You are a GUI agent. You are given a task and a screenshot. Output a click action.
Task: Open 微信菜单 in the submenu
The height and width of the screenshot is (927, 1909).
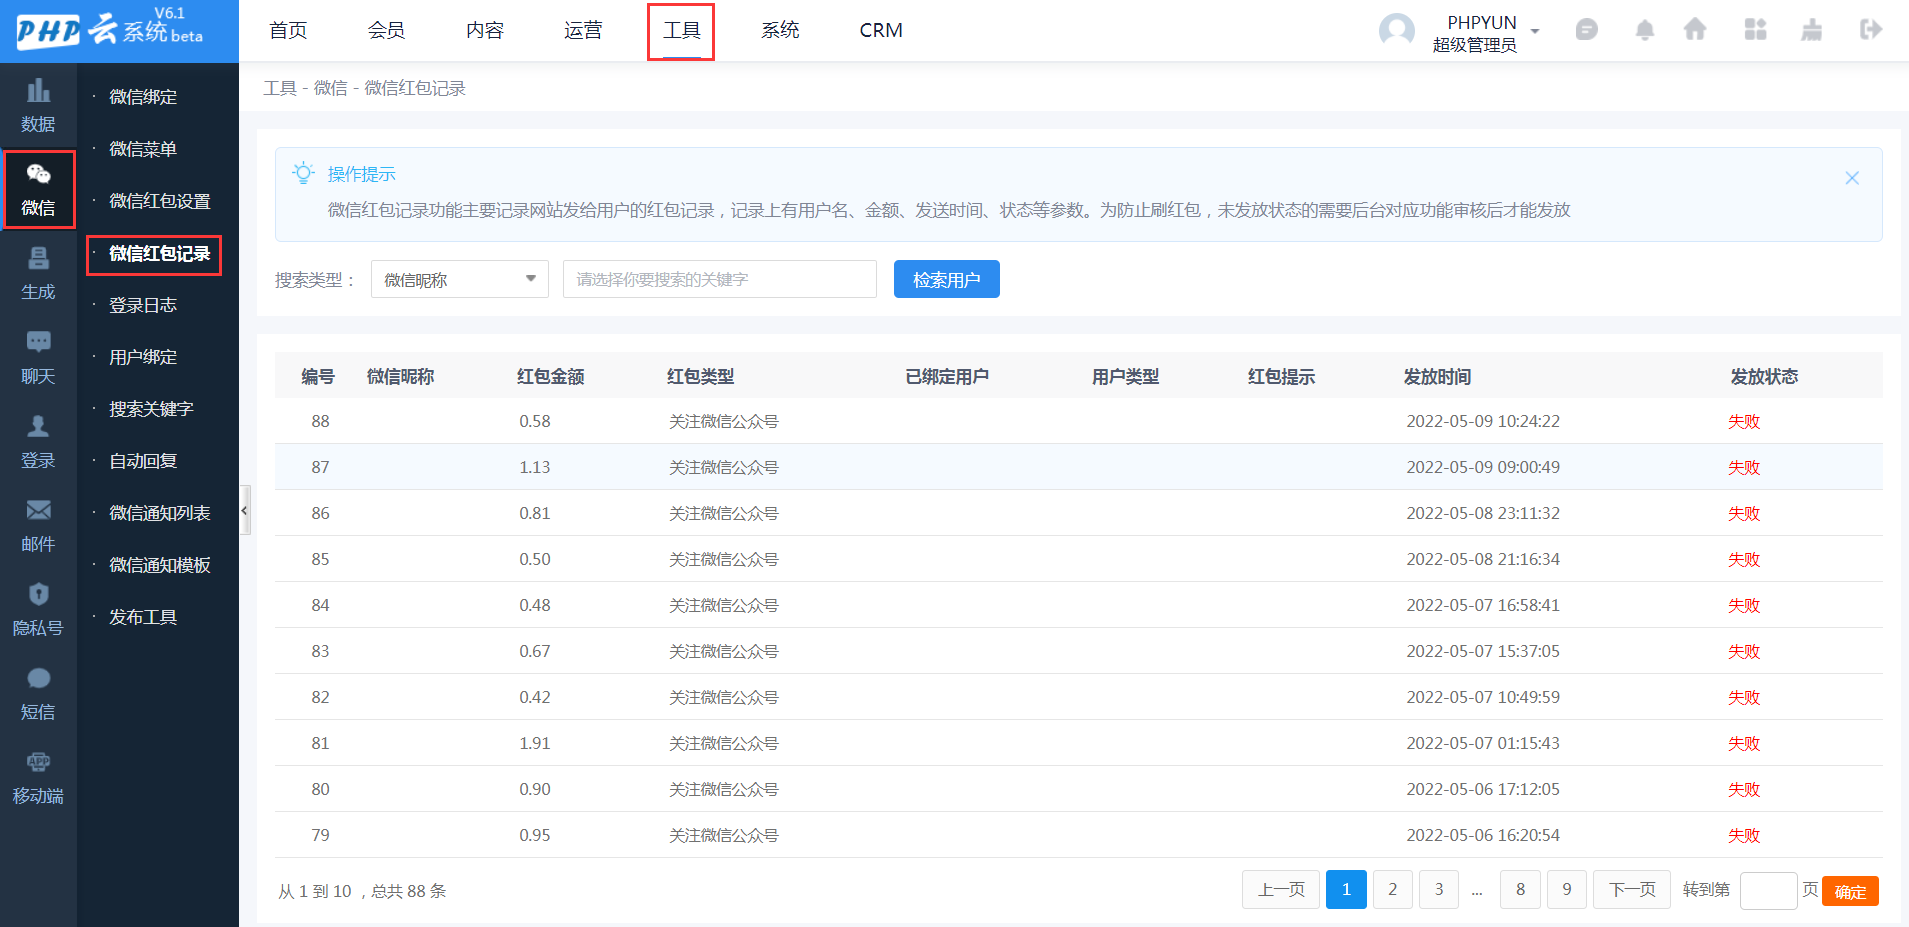pos(143,149)
